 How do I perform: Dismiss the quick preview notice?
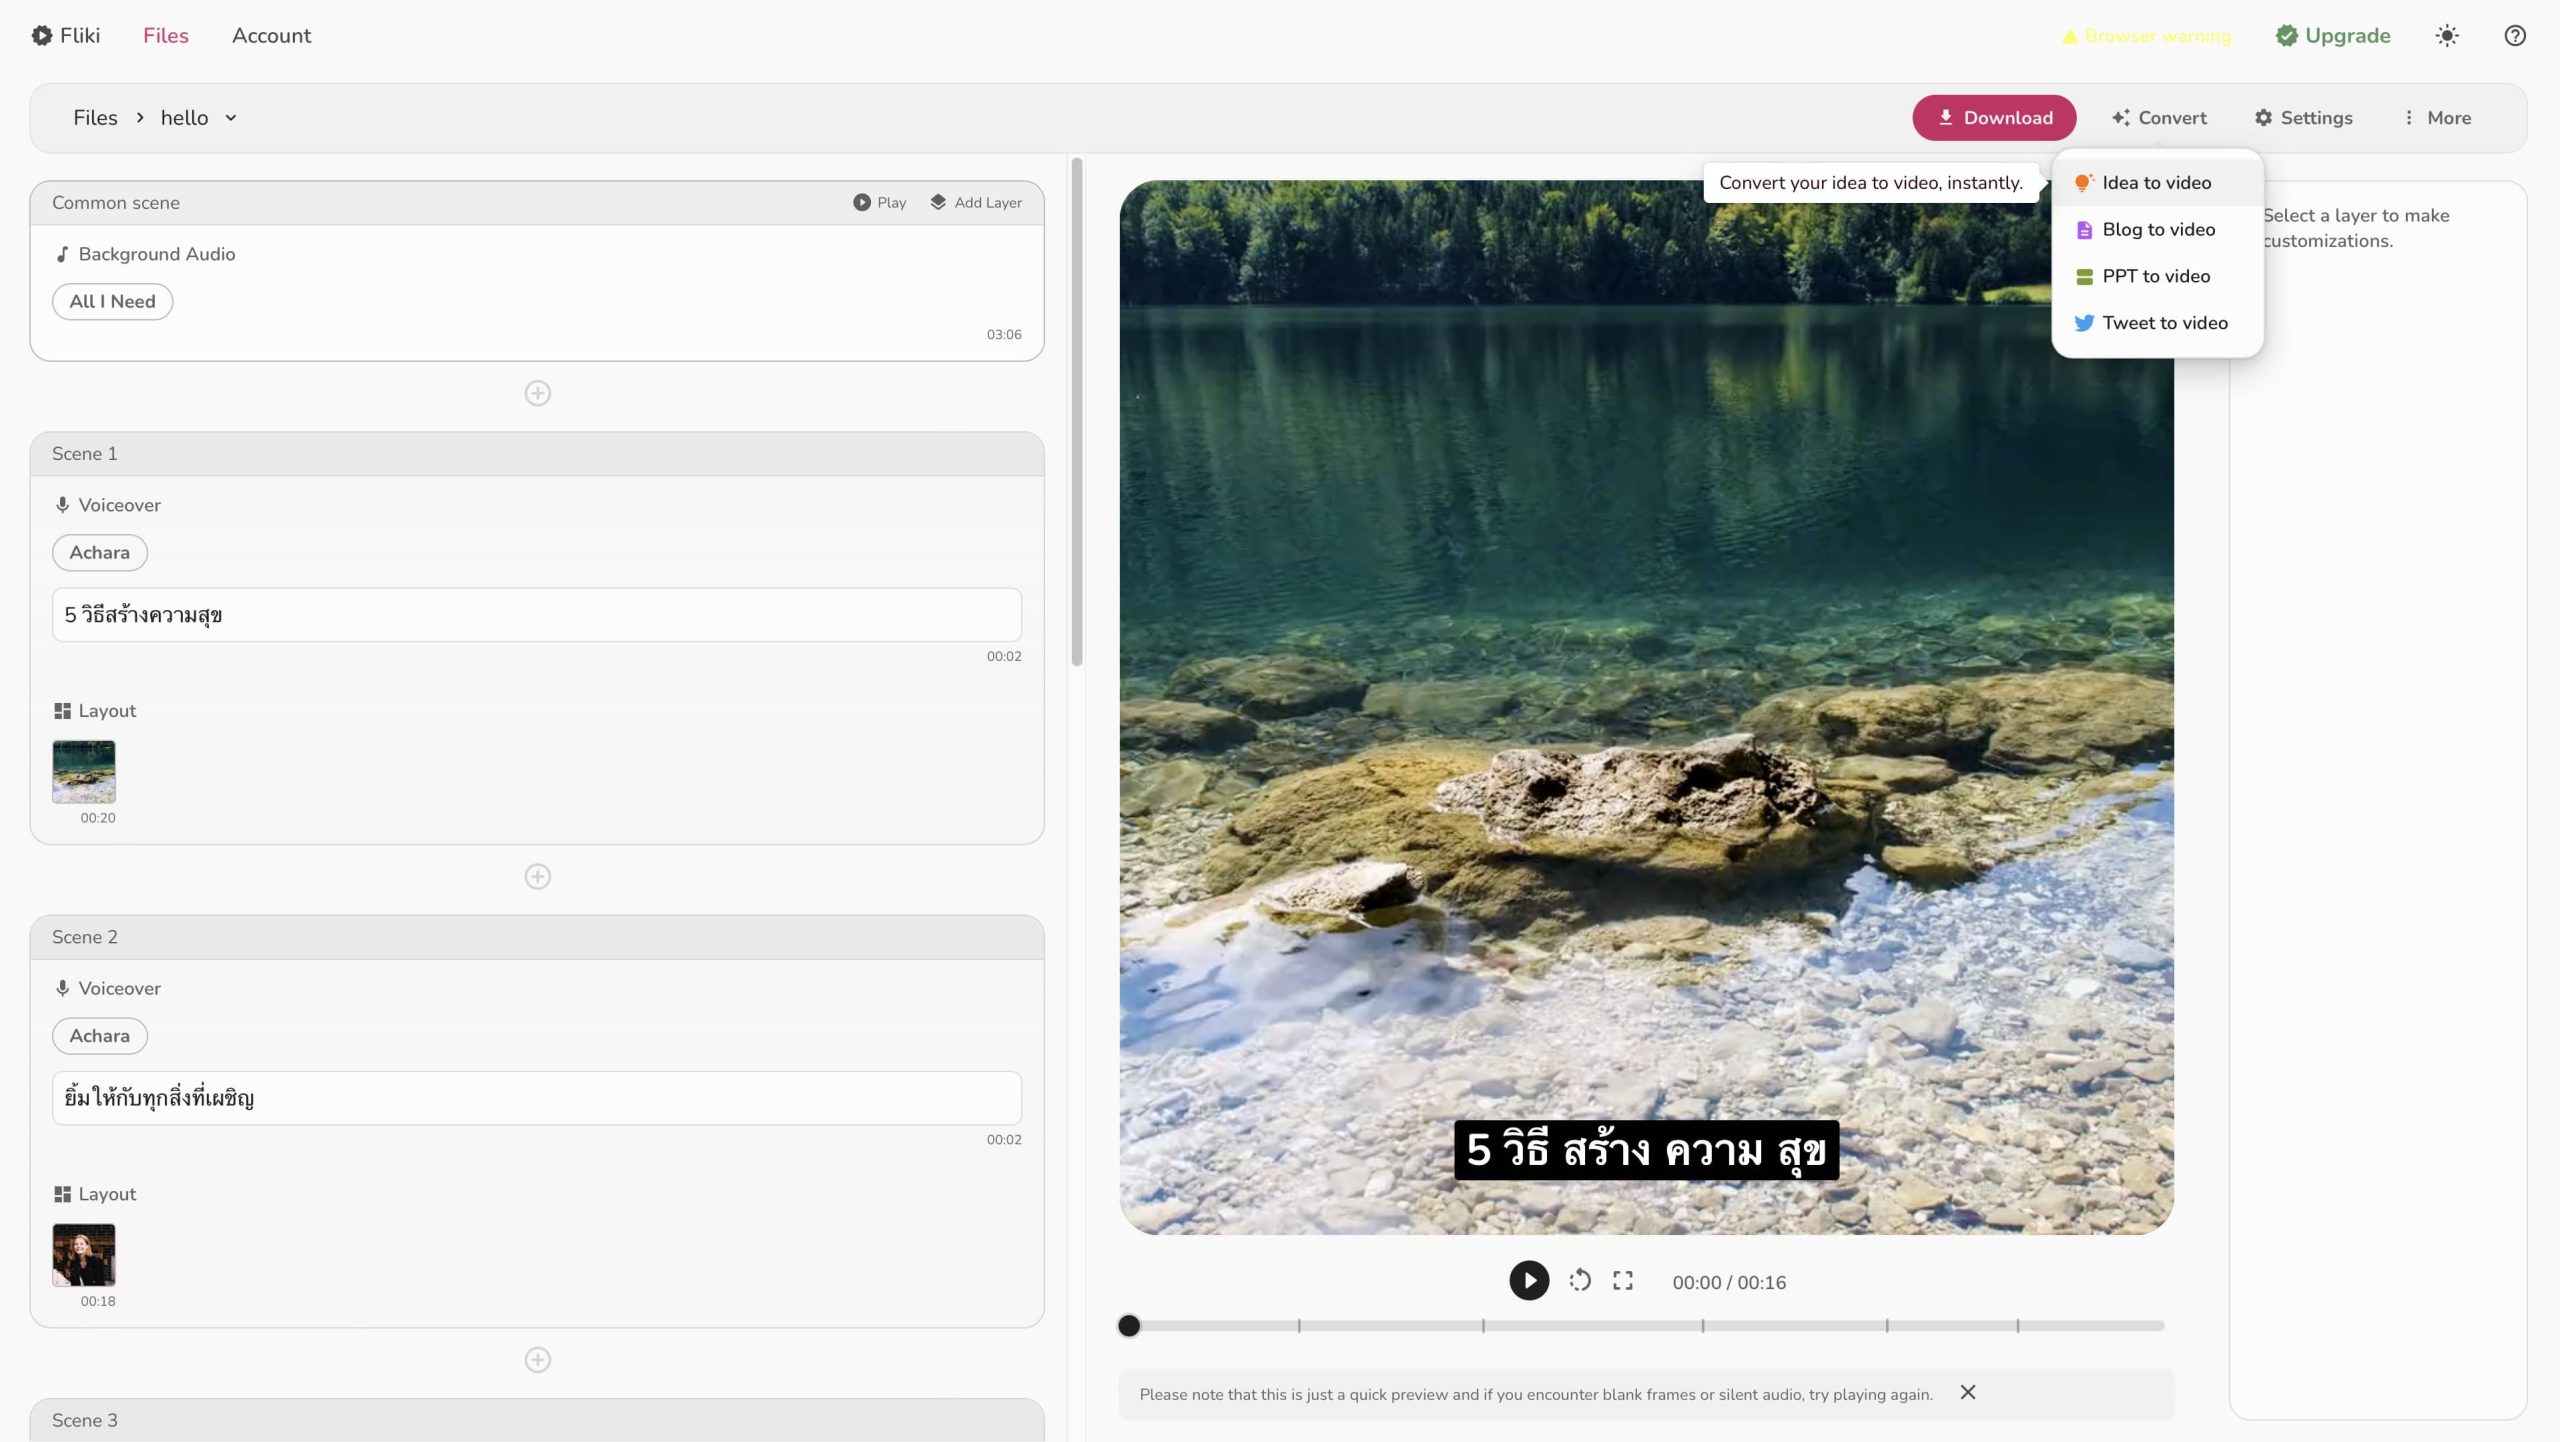click(x=1967, y=1392)
